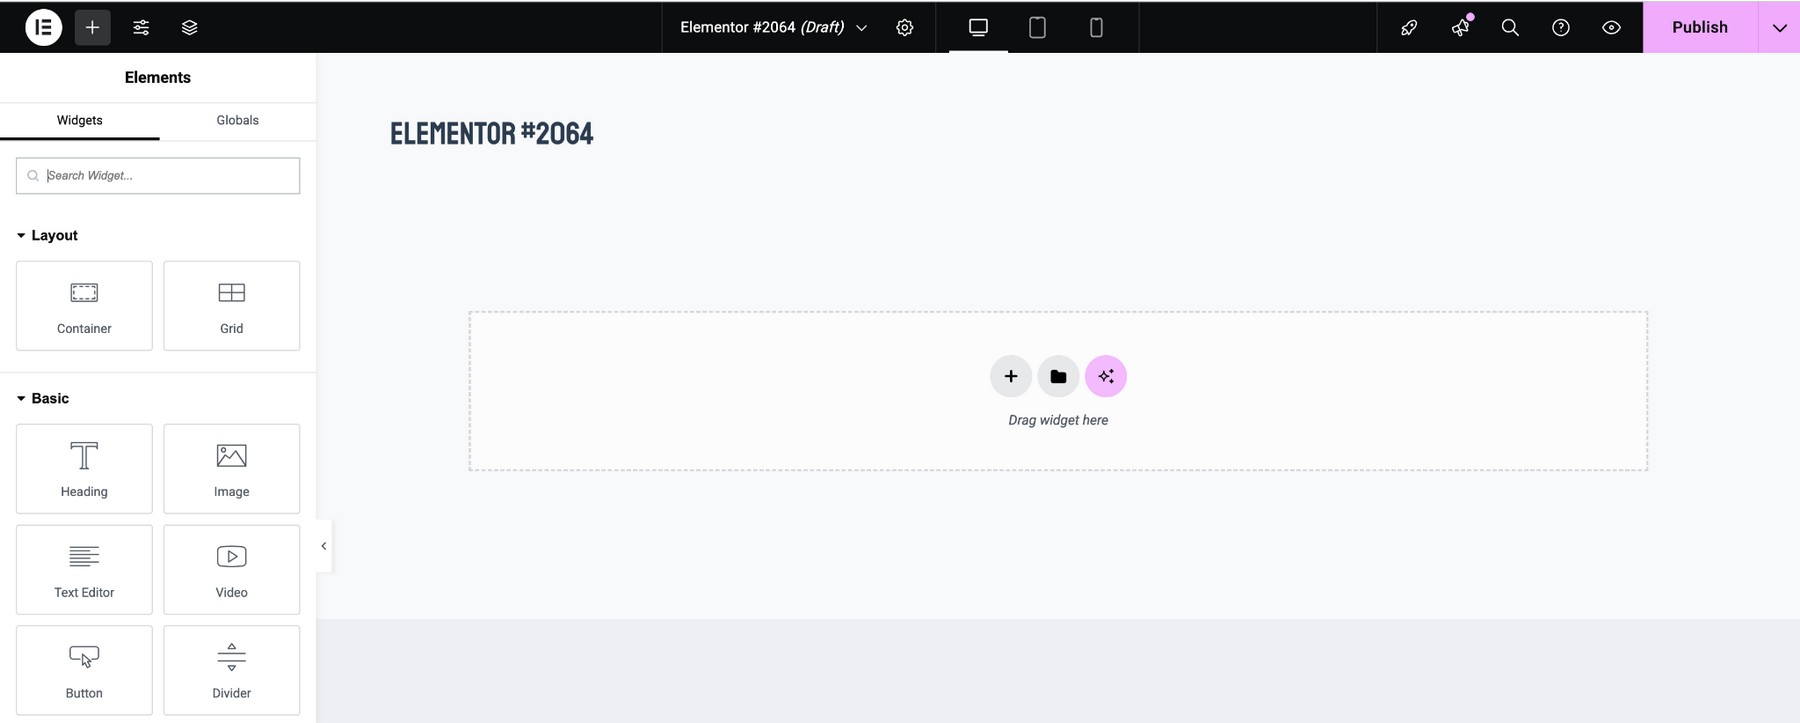Viewport: 1800px width, 723px height.
Task: Select the Grid widget
Action: [232, 306]
